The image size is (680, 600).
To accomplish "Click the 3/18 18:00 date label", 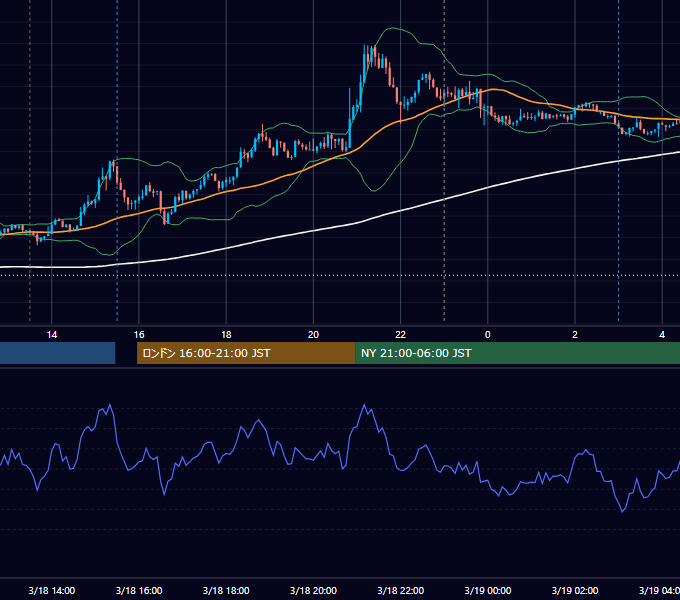I will [x=226, y=590].
